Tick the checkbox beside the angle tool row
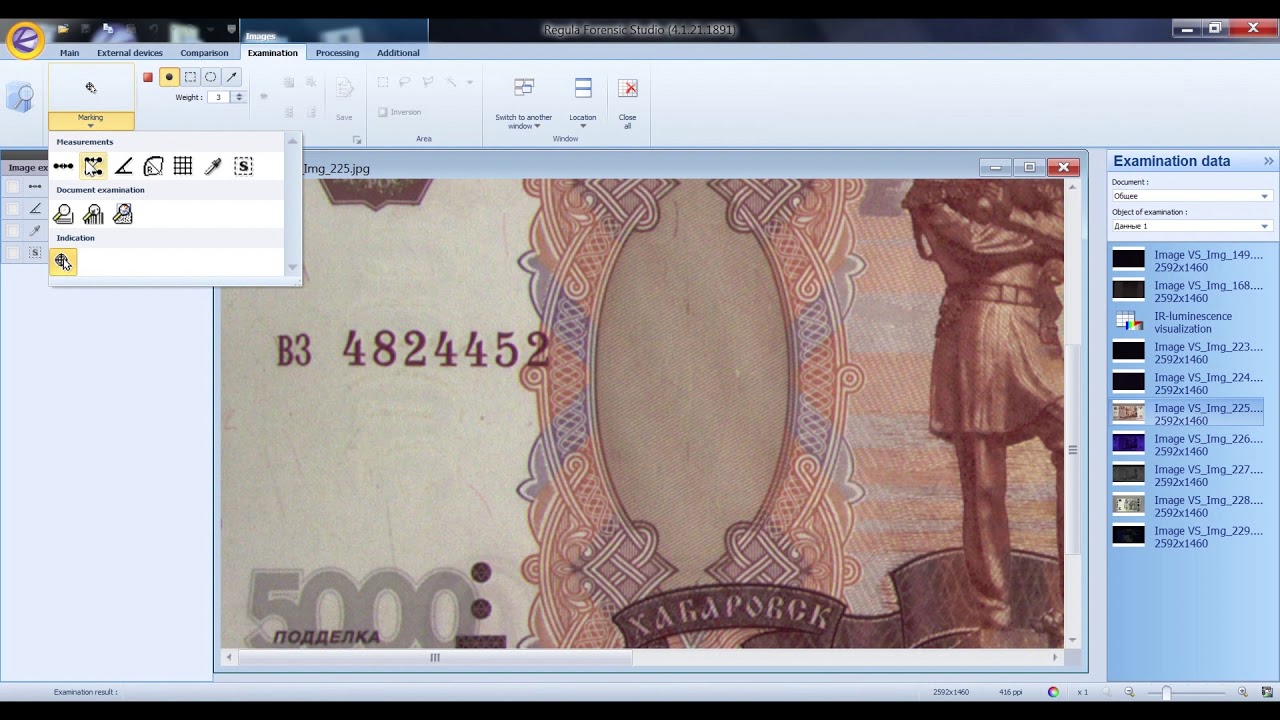 point(14,209)
